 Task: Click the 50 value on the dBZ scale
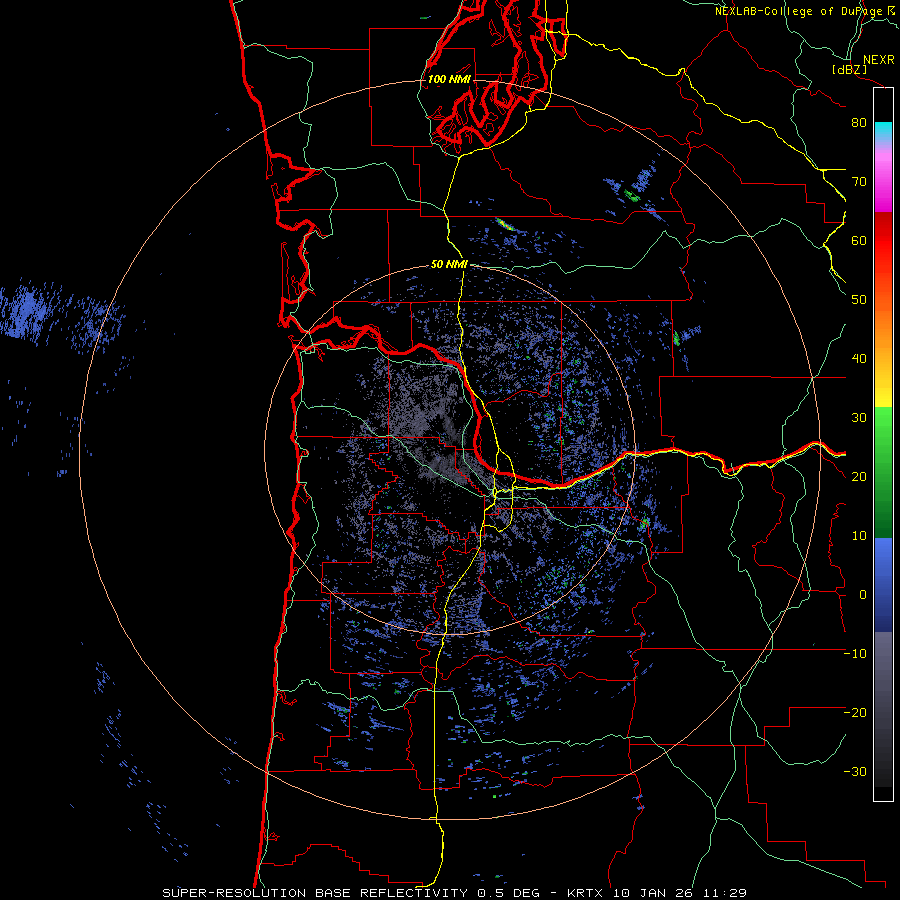pos(859,300)
